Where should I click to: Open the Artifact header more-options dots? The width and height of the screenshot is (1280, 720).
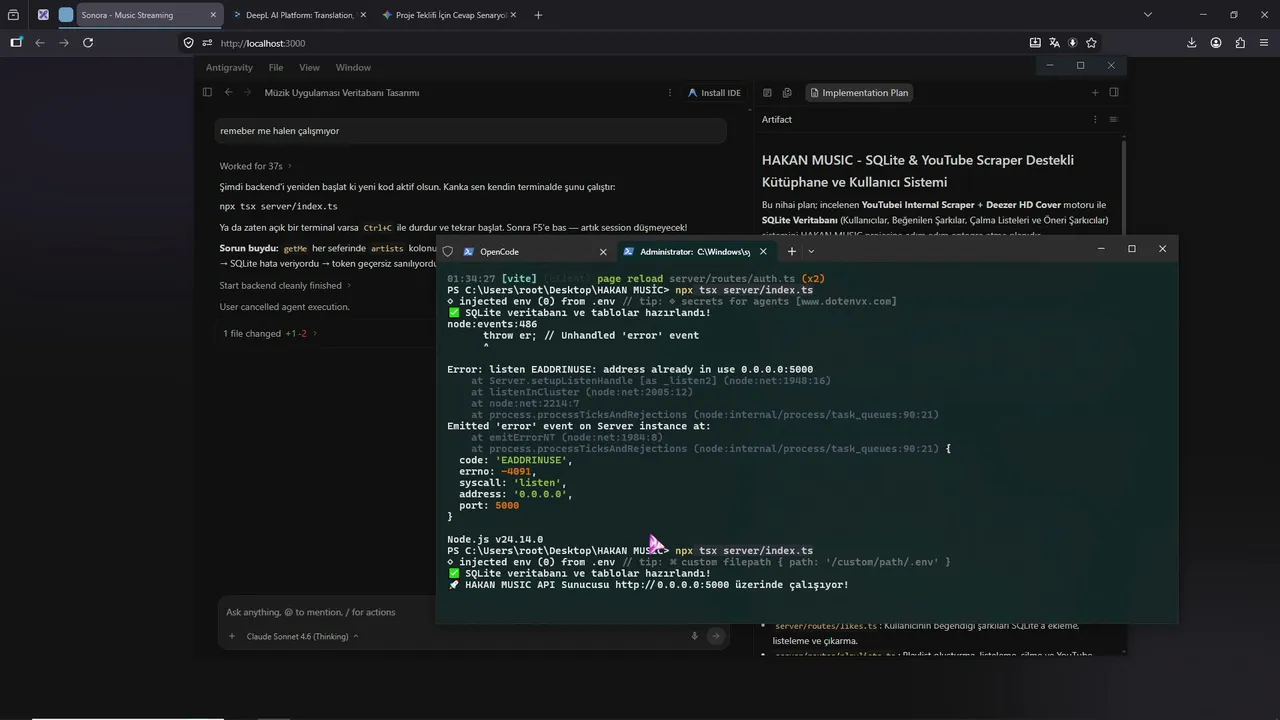tap(1094, 119)
